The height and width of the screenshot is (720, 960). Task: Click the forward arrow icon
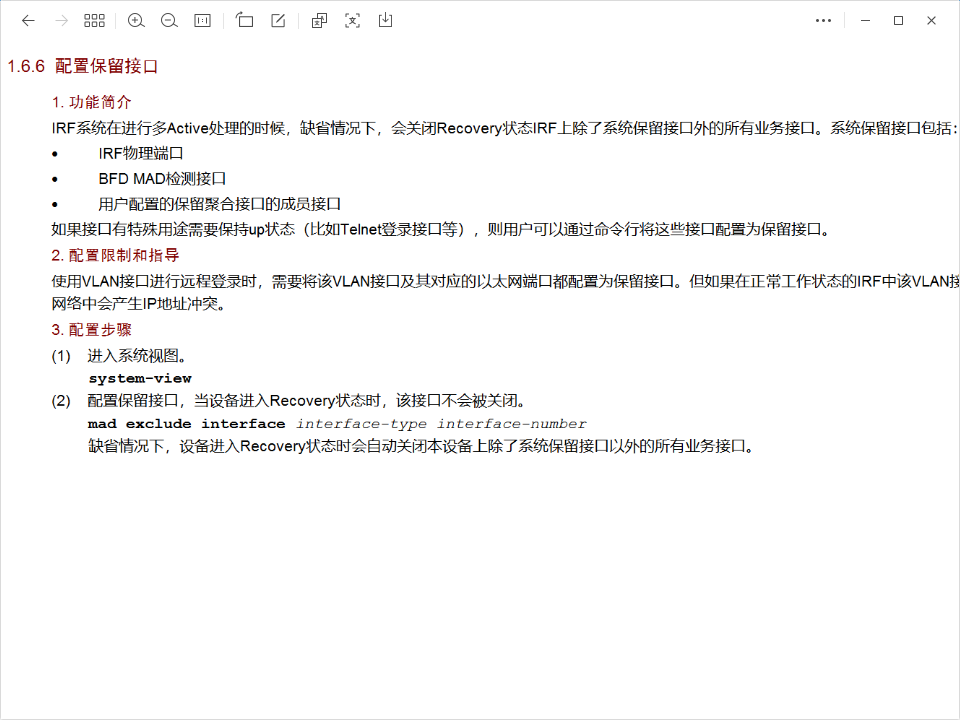[x=61, y=21]
